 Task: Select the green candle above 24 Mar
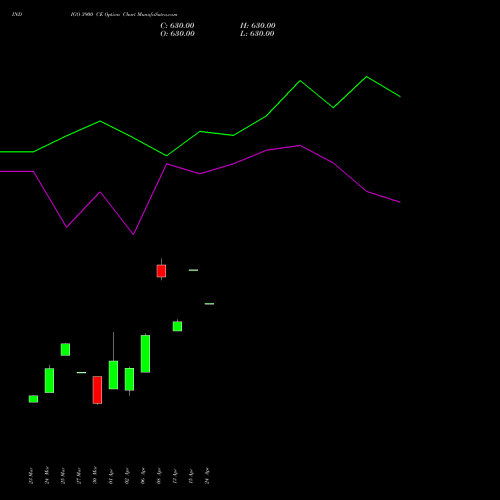pos(49,380)
